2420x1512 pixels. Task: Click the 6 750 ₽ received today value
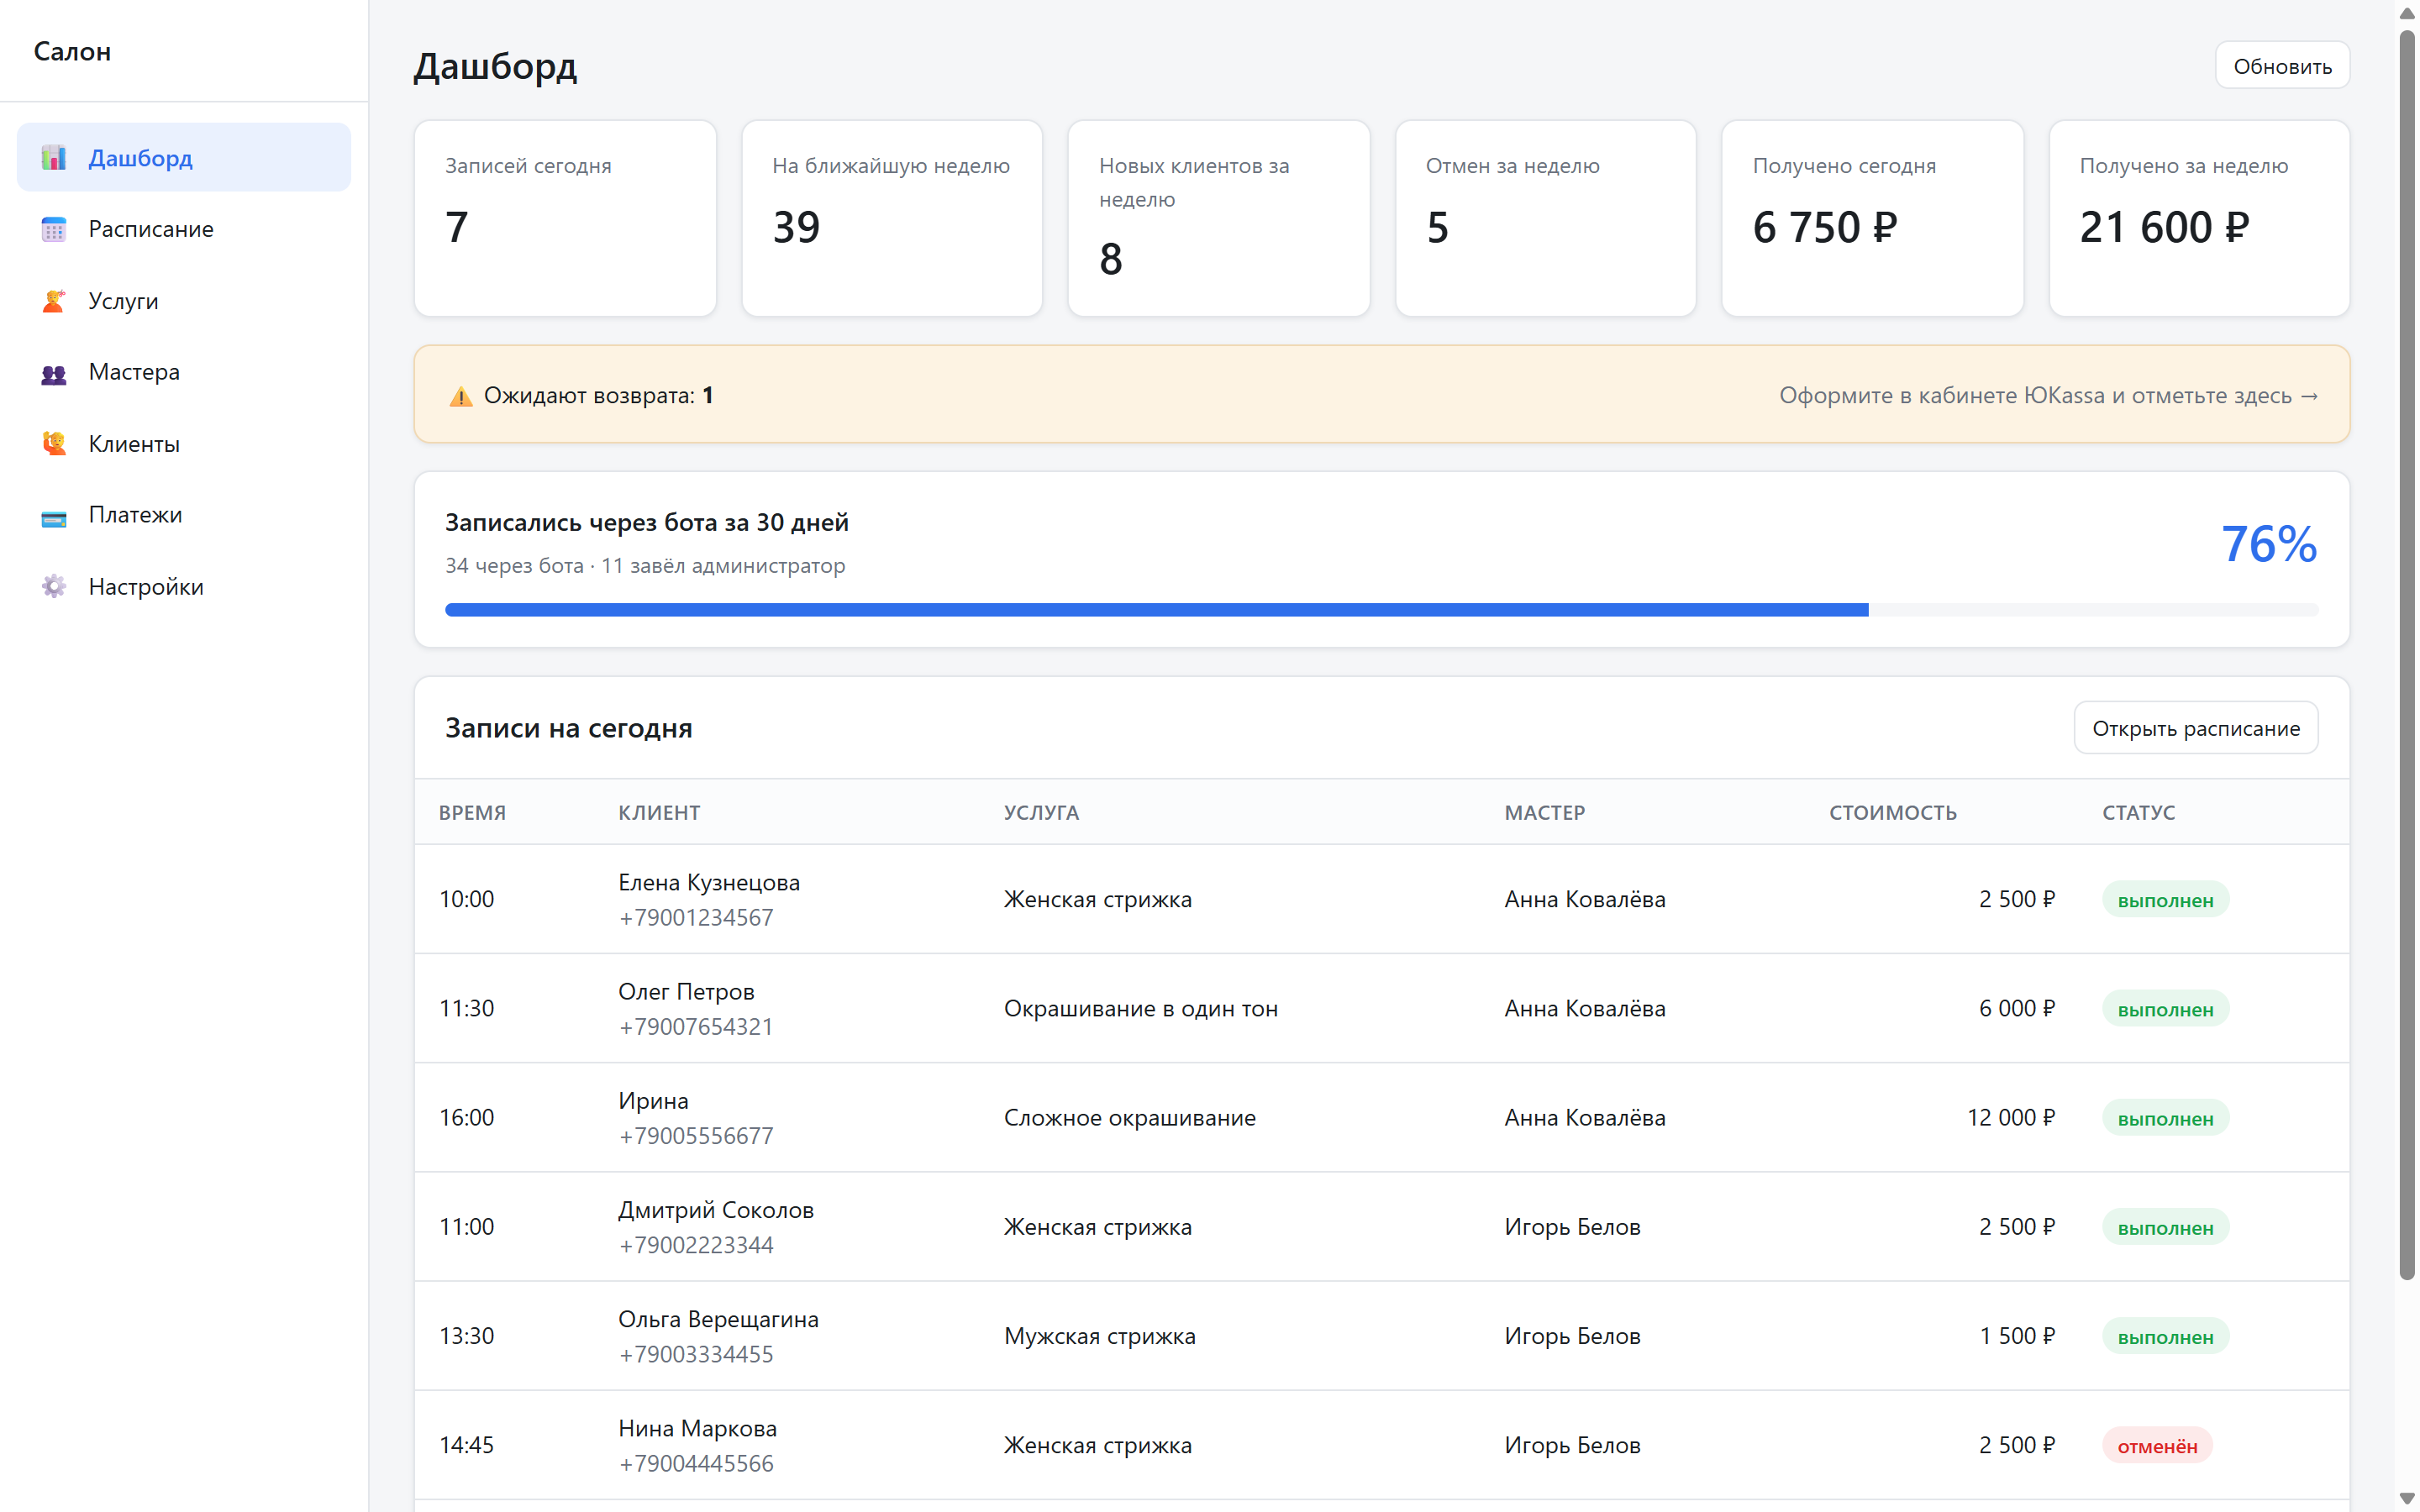coord(1825,227)
